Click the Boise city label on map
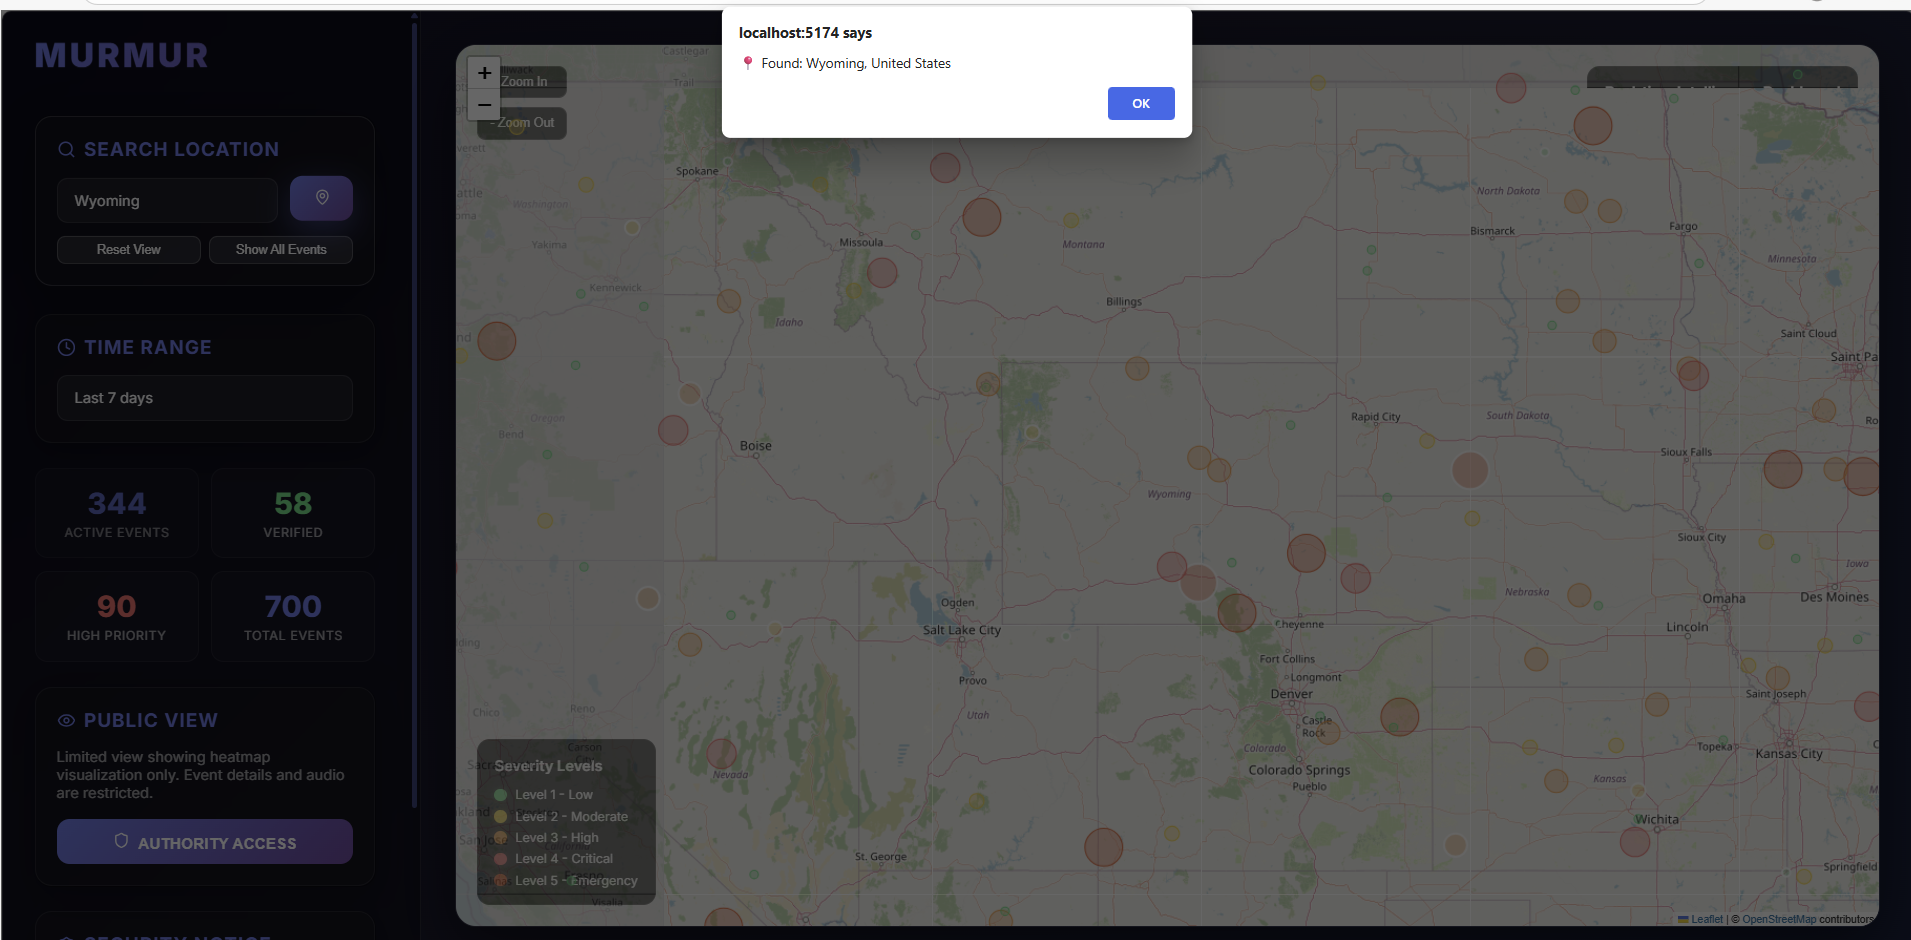 click(x=755, y=446)
